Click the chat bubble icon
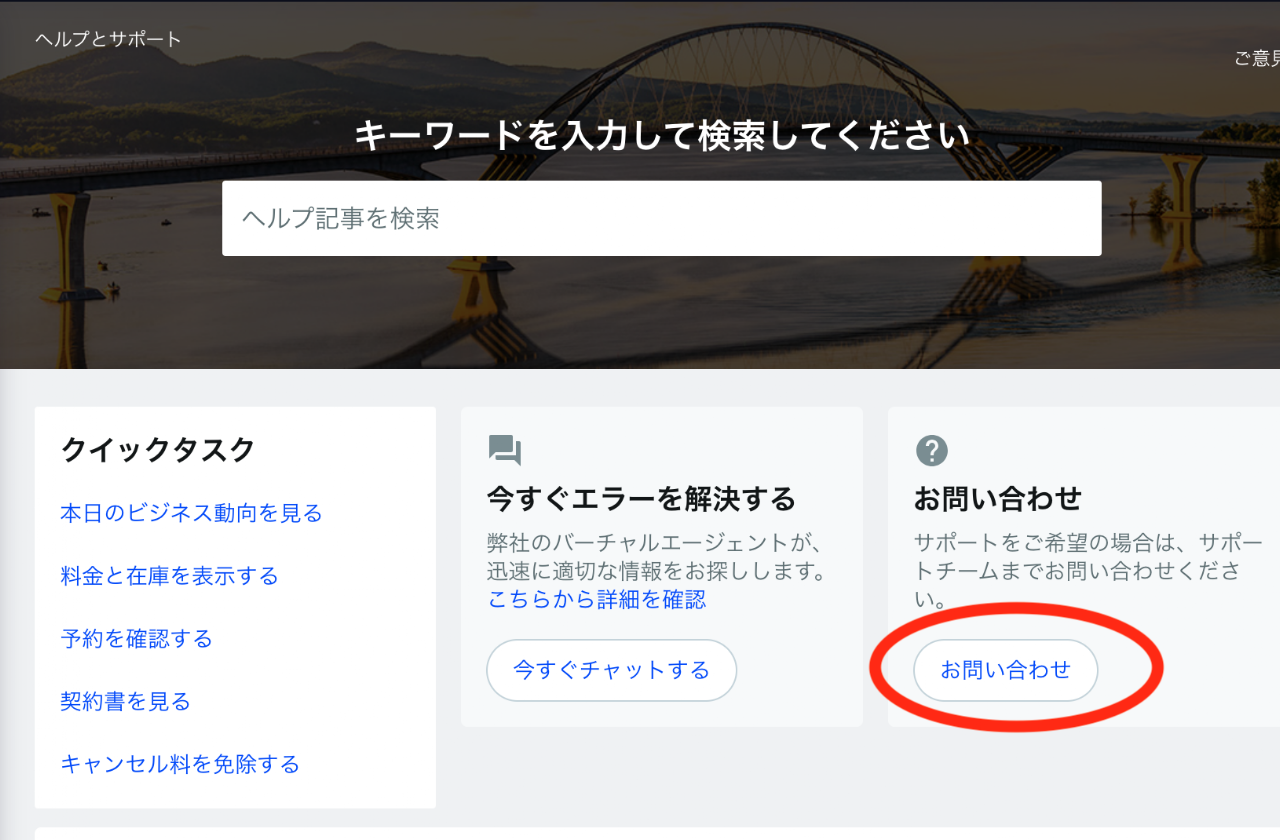The width and height of the screenshot is (1280, 840). click(505, 450)
